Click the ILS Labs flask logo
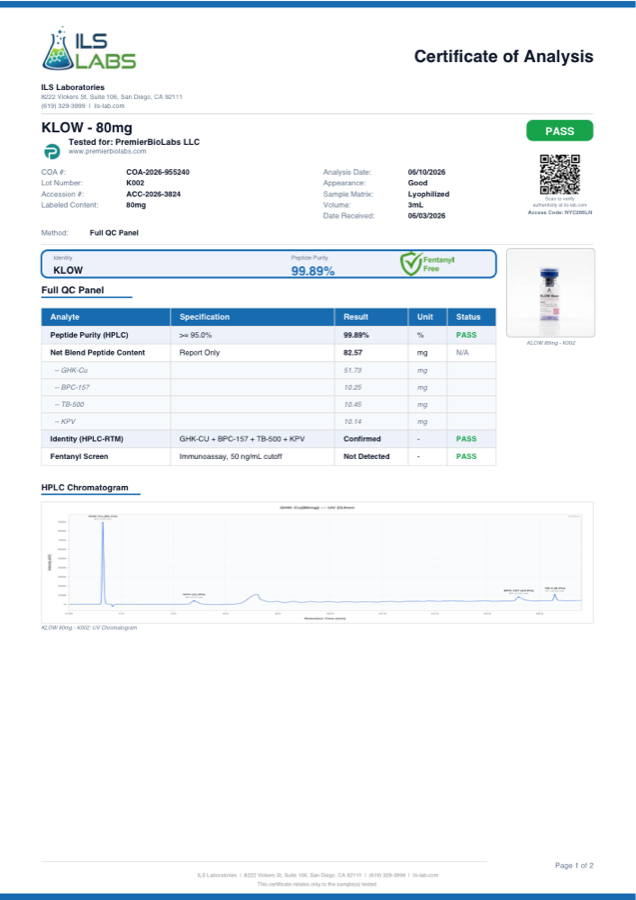 [x=89, y=49]
